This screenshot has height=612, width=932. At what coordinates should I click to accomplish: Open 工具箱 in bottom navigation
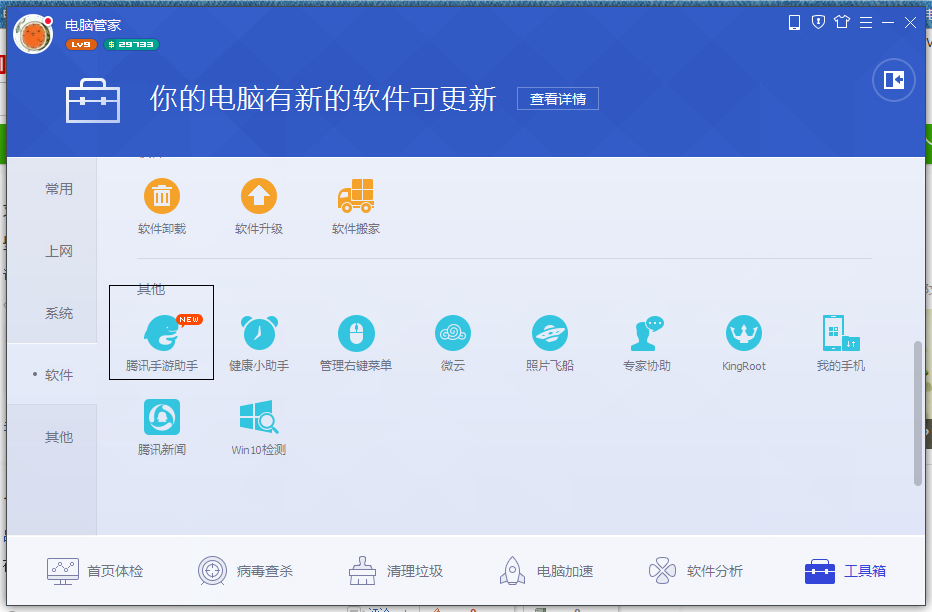pyautogui.click(x=845, y=571)
